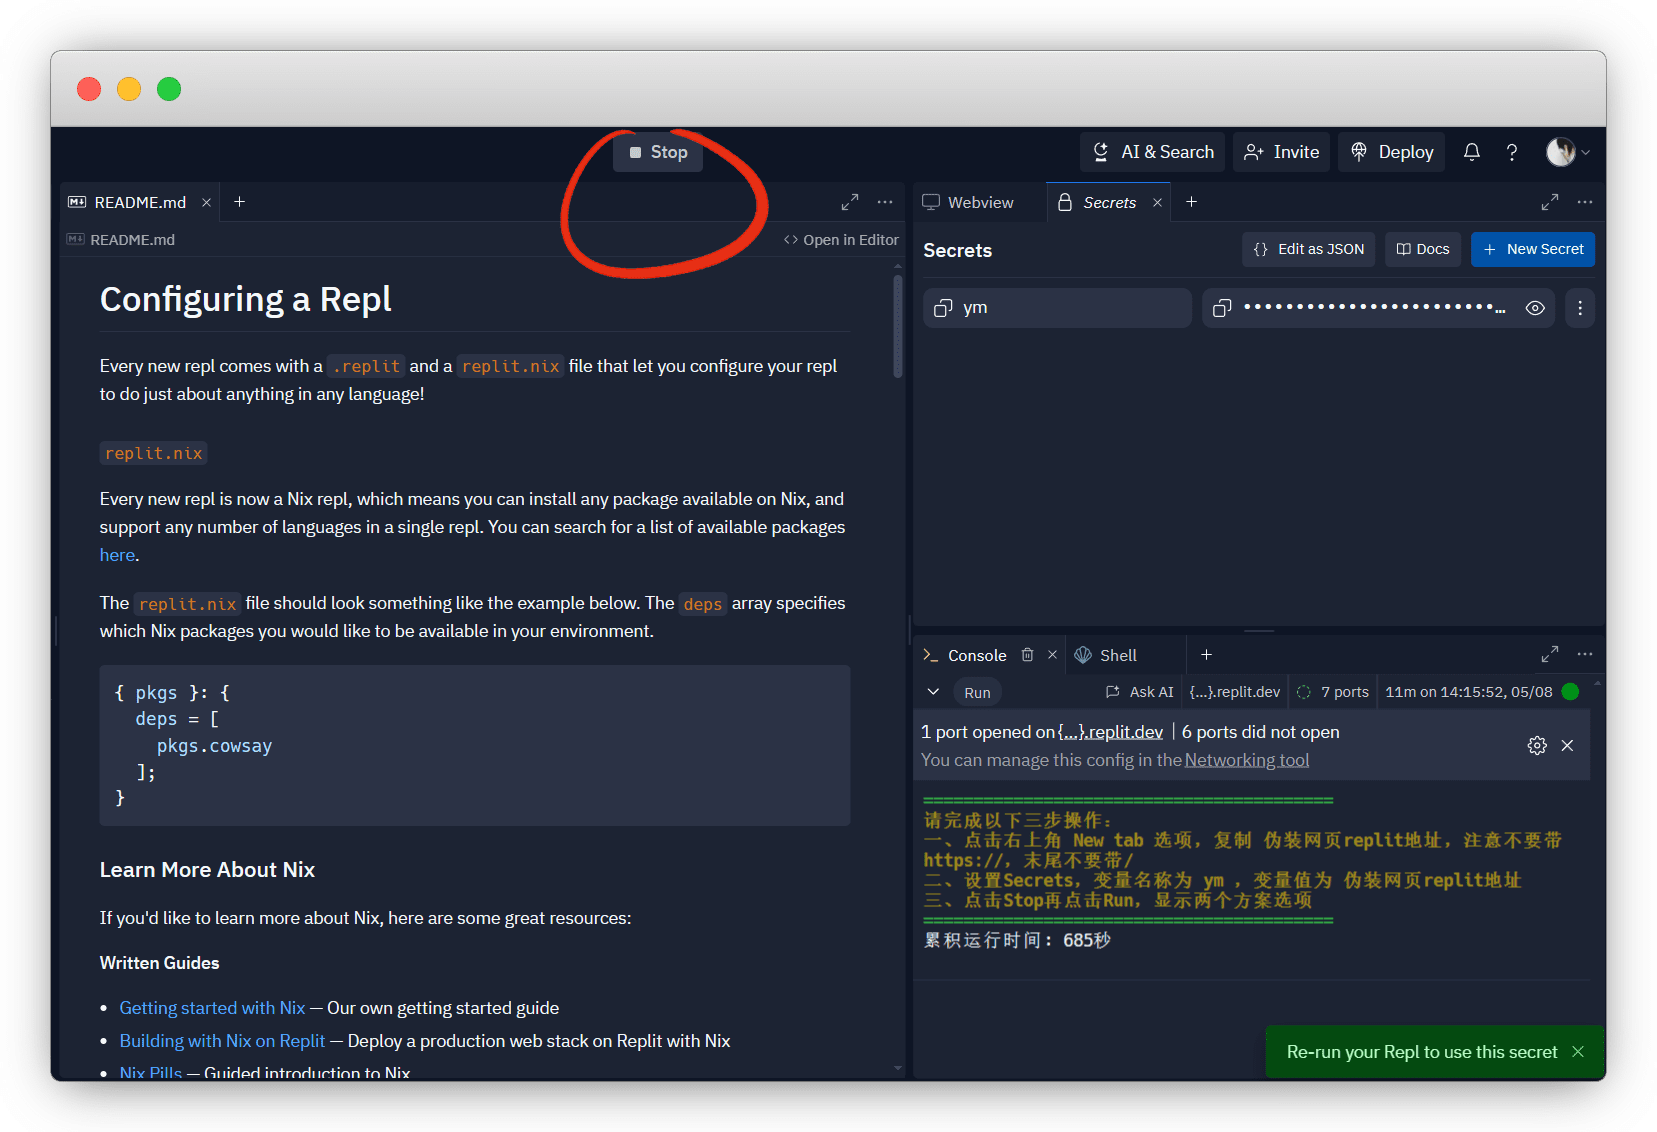Create a New Secret
This screenshot has height=1132, width=1657.
click(1533, 249)
